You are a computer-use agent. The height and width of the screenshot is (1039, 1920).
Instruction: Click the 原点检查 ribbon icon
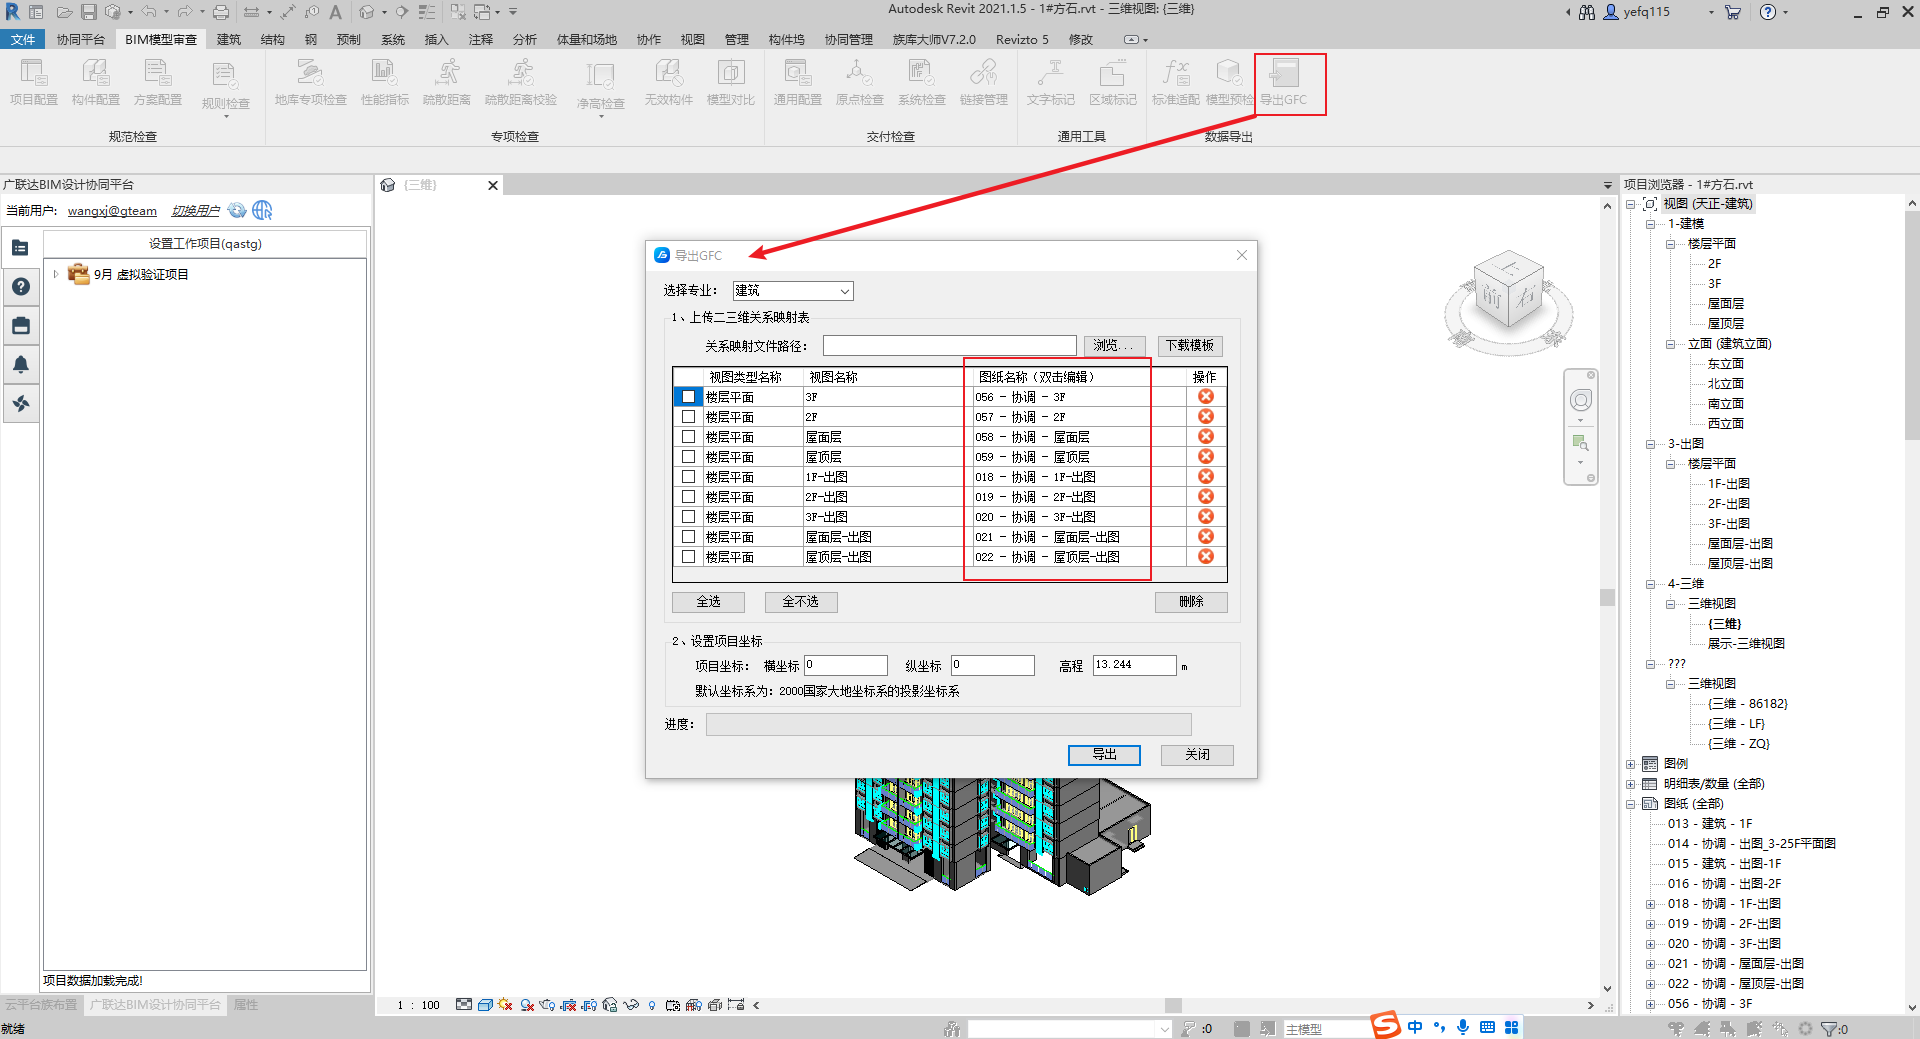tap(860, 82)
